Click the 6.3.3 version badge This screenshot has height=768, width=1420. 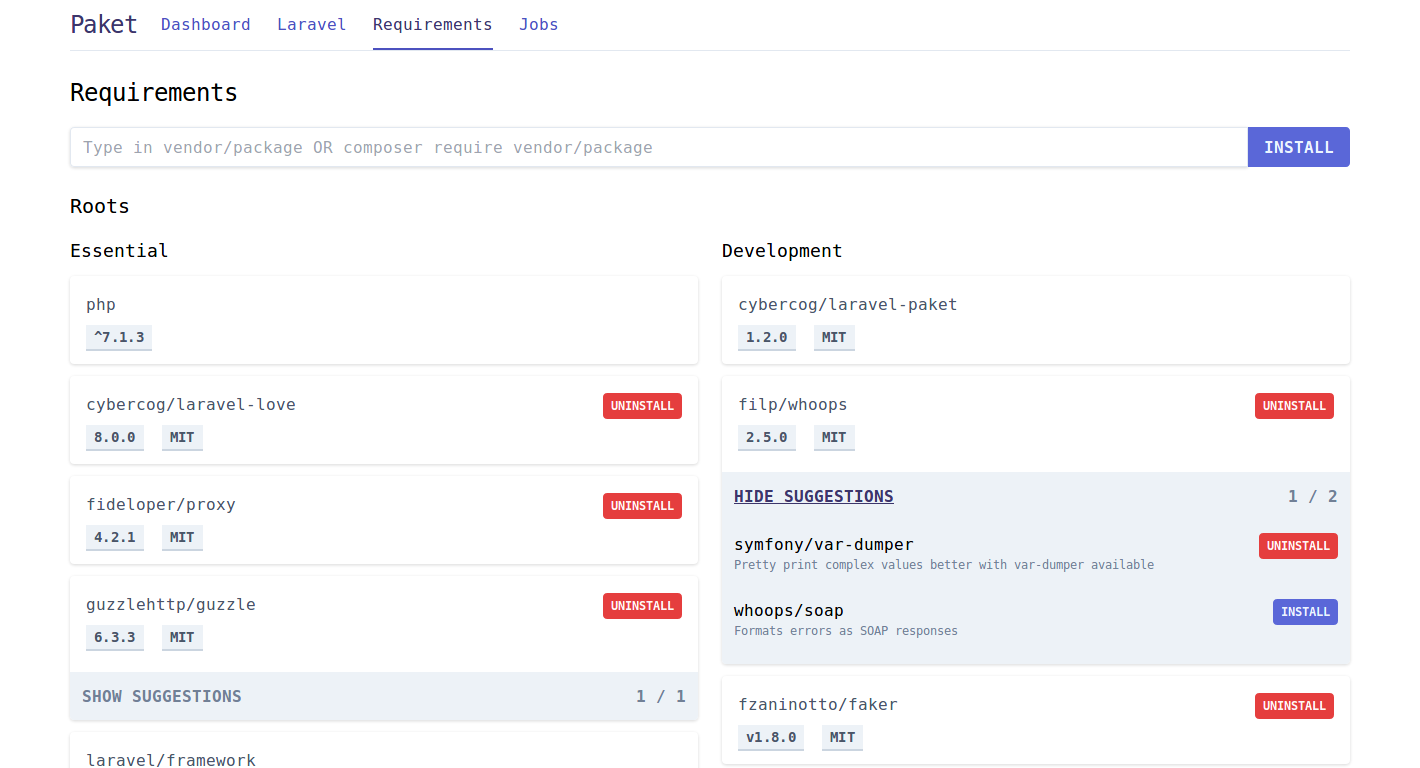click(x=115, y=637)
